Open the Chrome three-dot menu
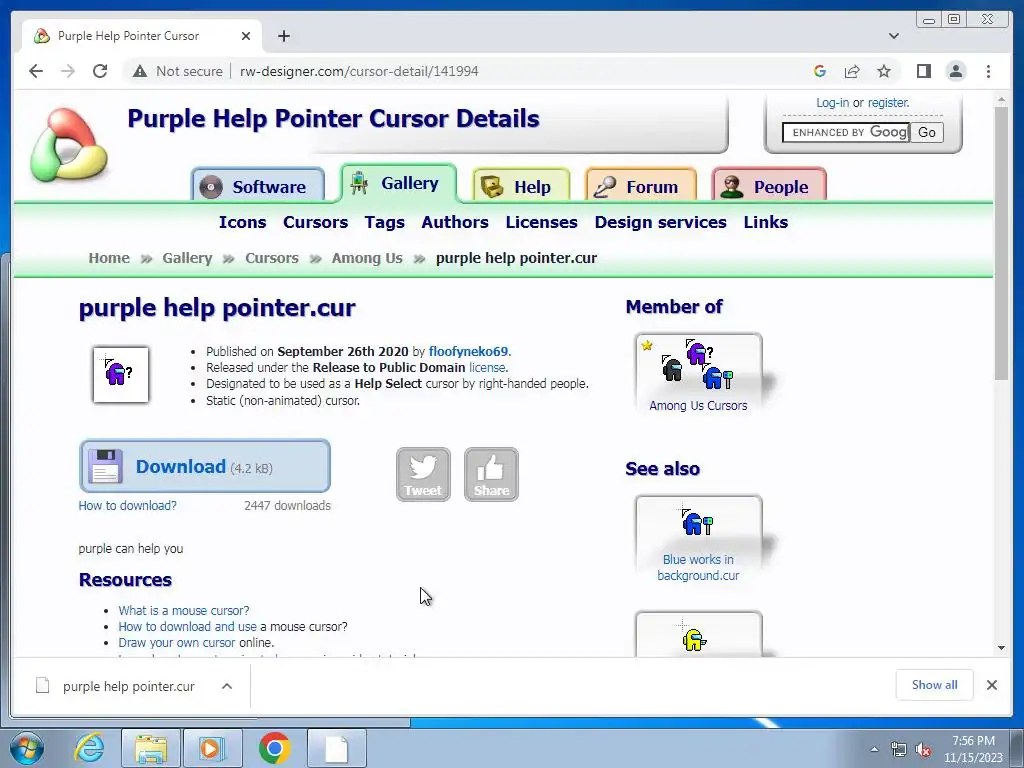Image resolution: width=1024 pixels, height=768 pixels. tap(988, 71)
